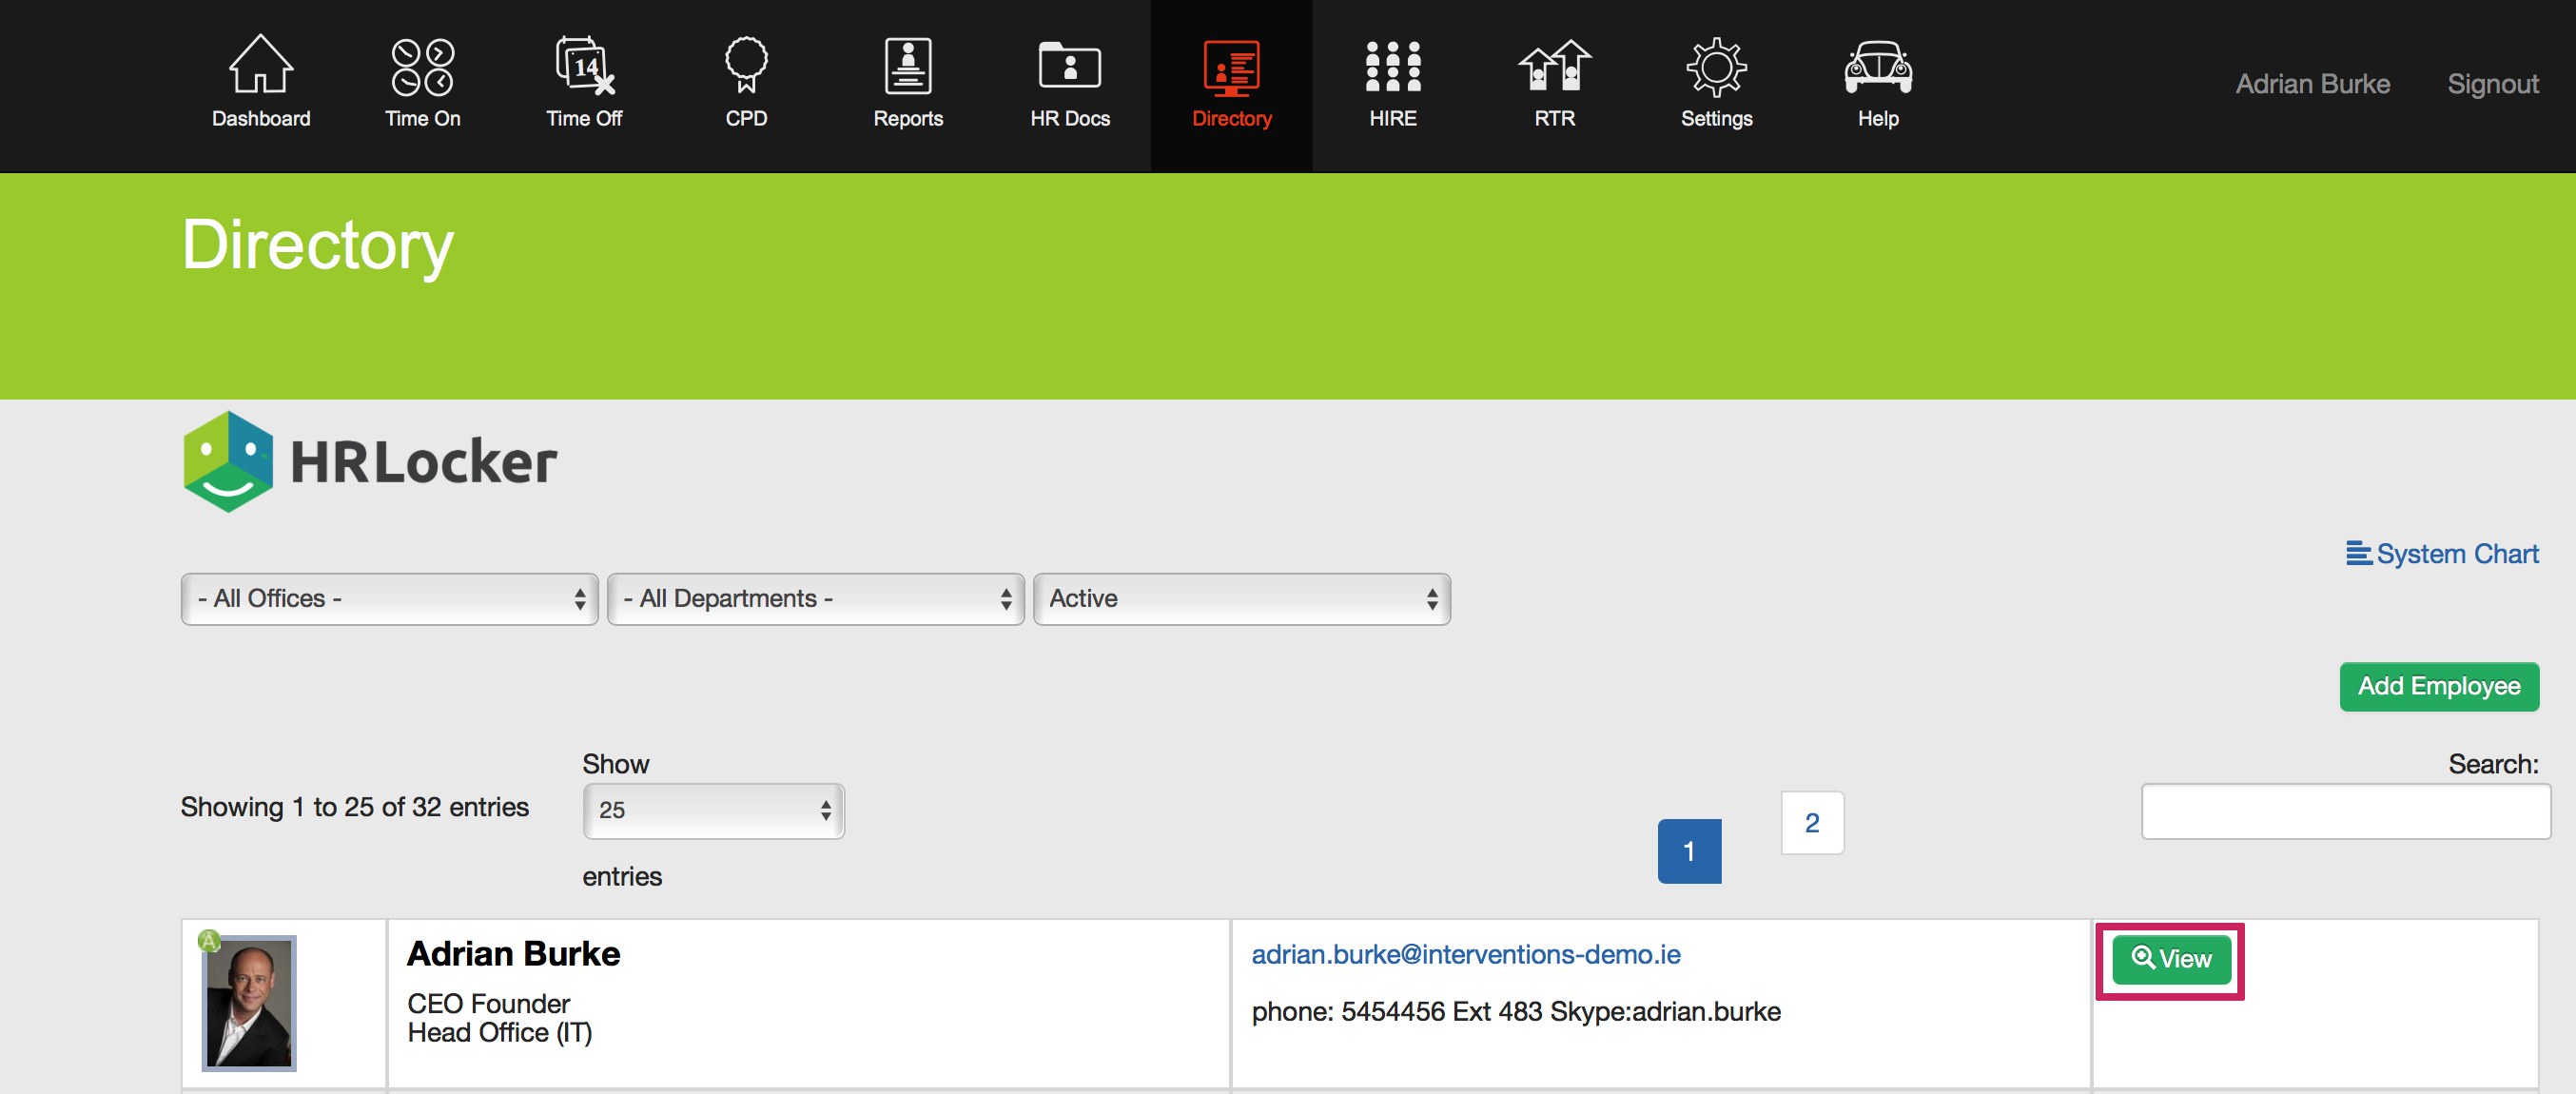Select the Directory navigation tab
The height and width of the screenshot is (1094, 2576).
(1232, 85)
